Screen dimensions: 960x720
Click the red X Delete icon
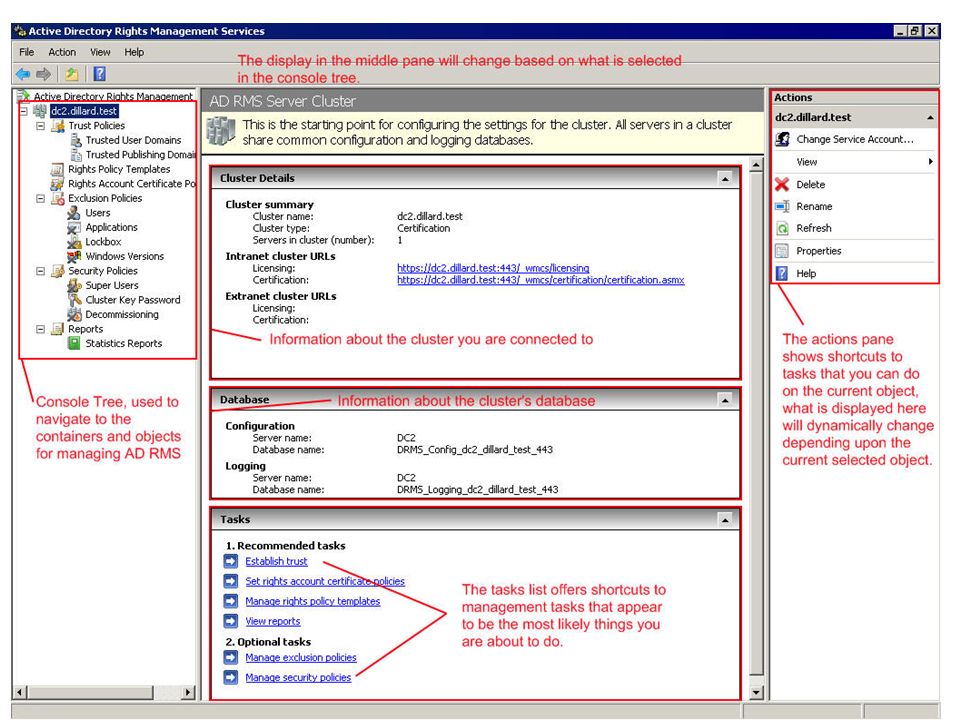click(782, 184)
